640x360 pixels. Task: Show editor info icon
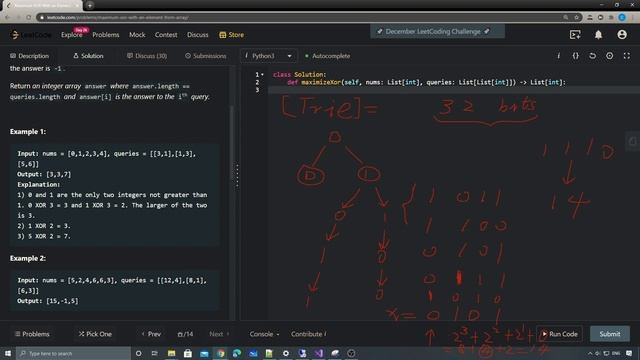(x=558, y=56)
